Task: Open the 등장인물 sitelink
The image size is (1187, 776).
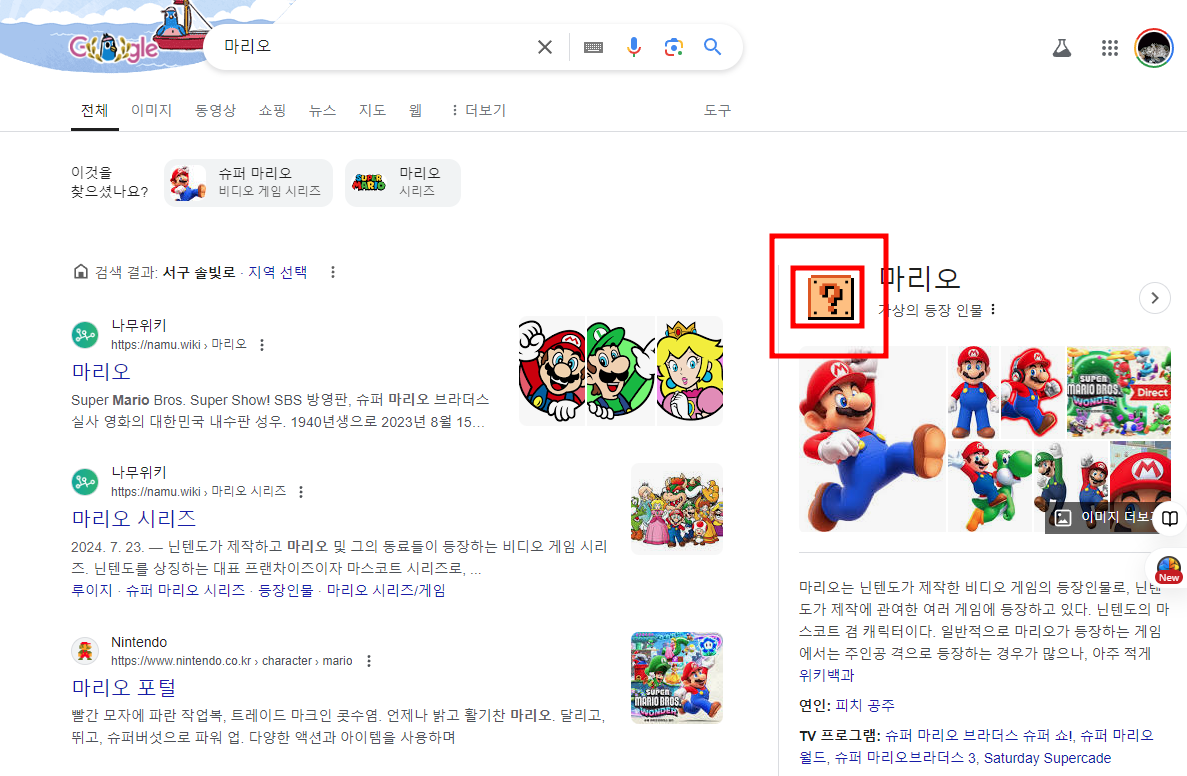Action: coord(285,591)
